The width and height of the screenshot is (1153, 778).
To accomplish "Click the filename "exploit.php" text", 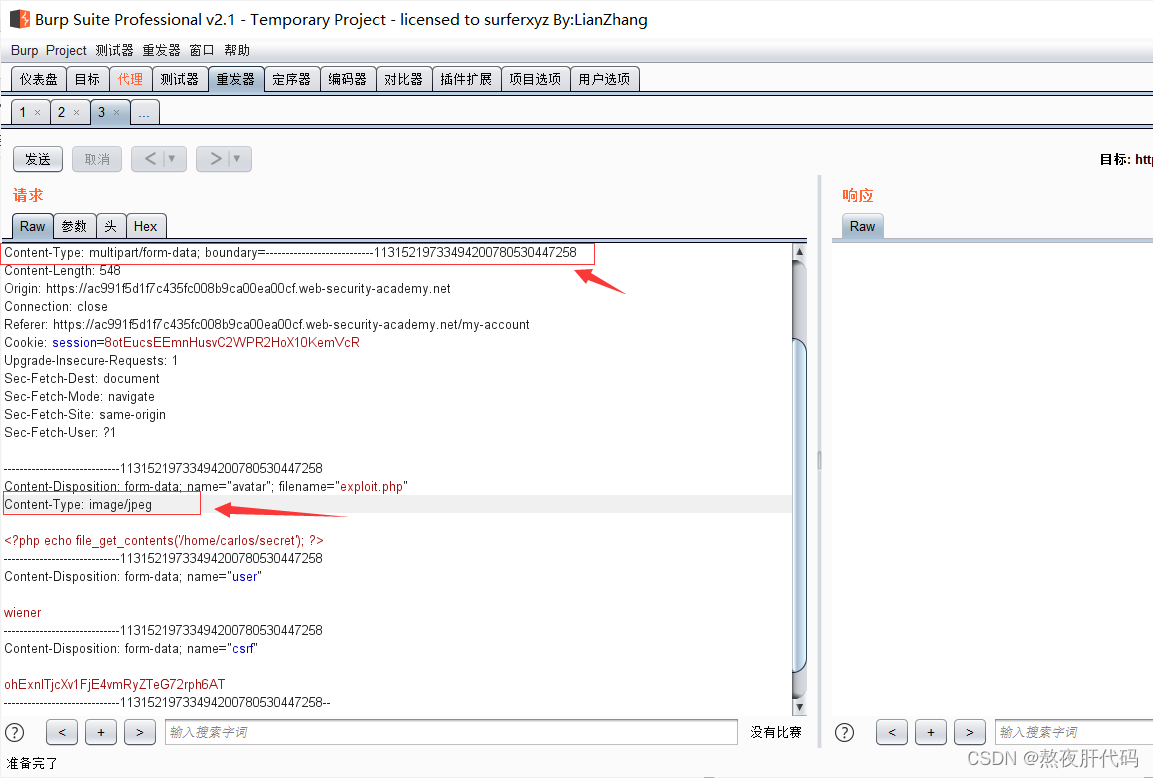I will click(x=371, y=487).
